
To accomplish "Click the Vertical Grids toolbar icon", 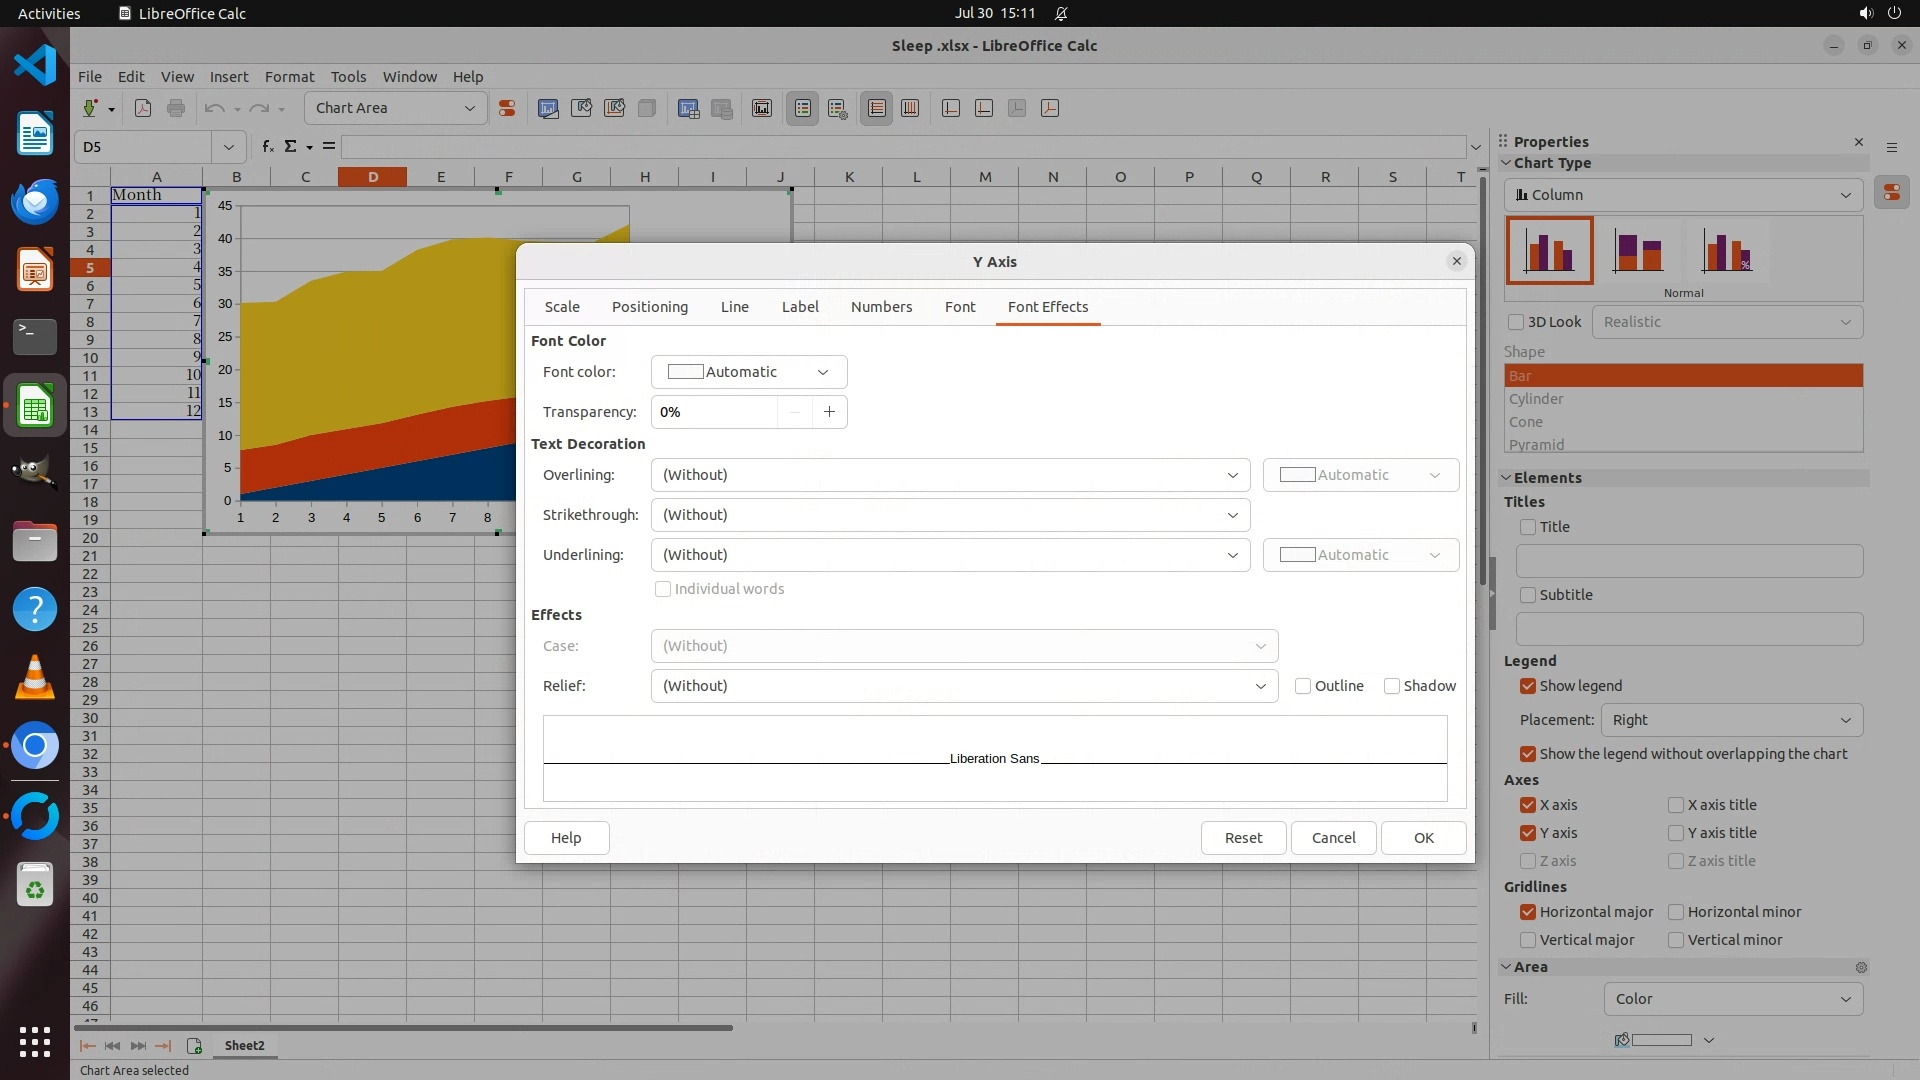I will [910, 108].
